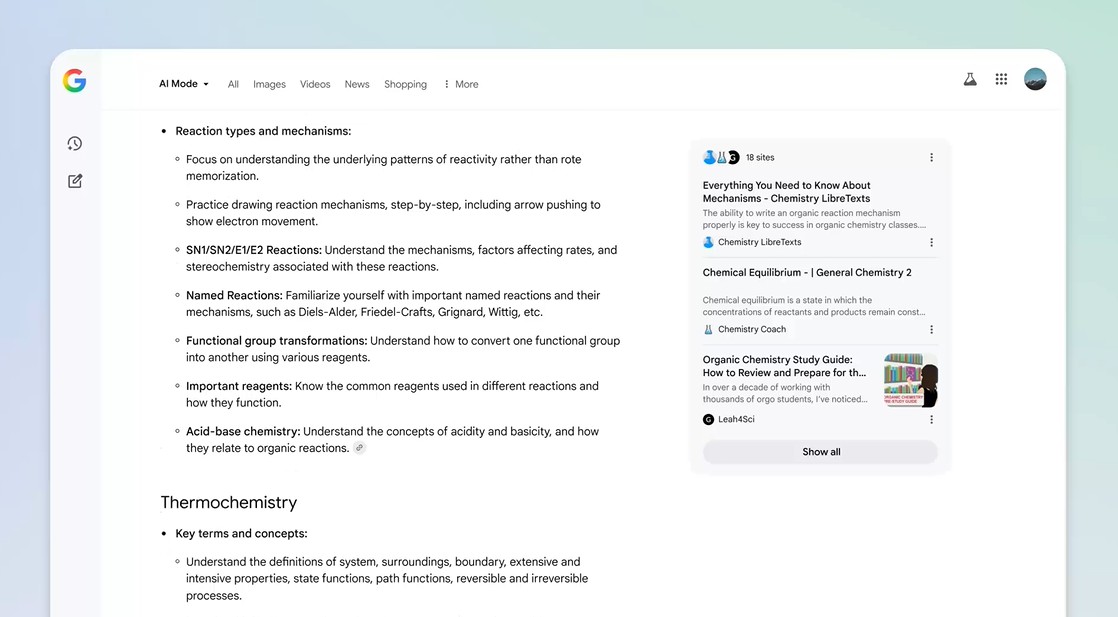The height and width of the screenshot is (617, 1118).
Task: Open the Chemistry LibreTexts mechanisms article link
Action: point(786,191)
